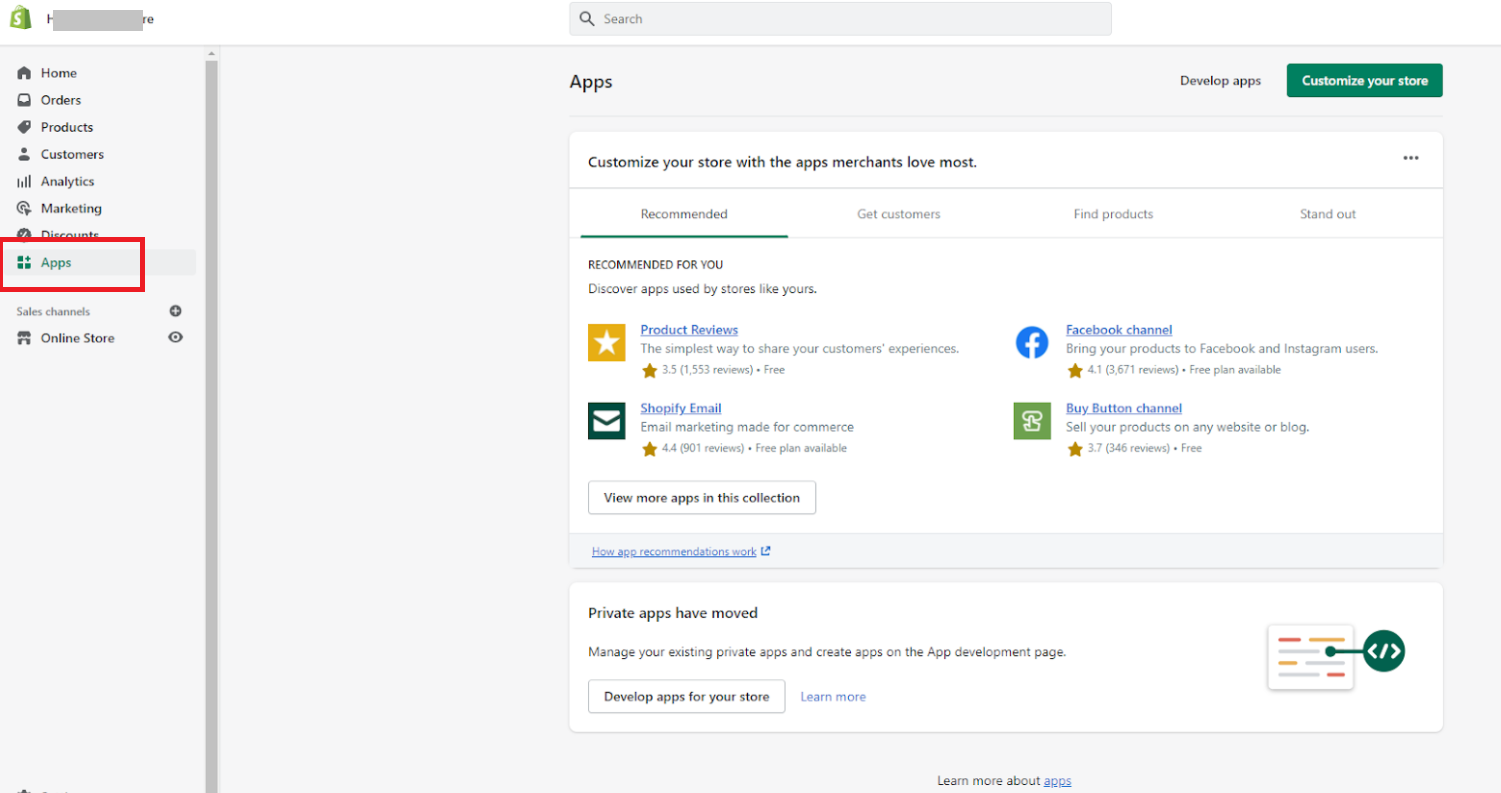Viewport: 1501px width, 793px height.
Task: Switch to the Stand out tab
Action: (x=1328, y=214)
